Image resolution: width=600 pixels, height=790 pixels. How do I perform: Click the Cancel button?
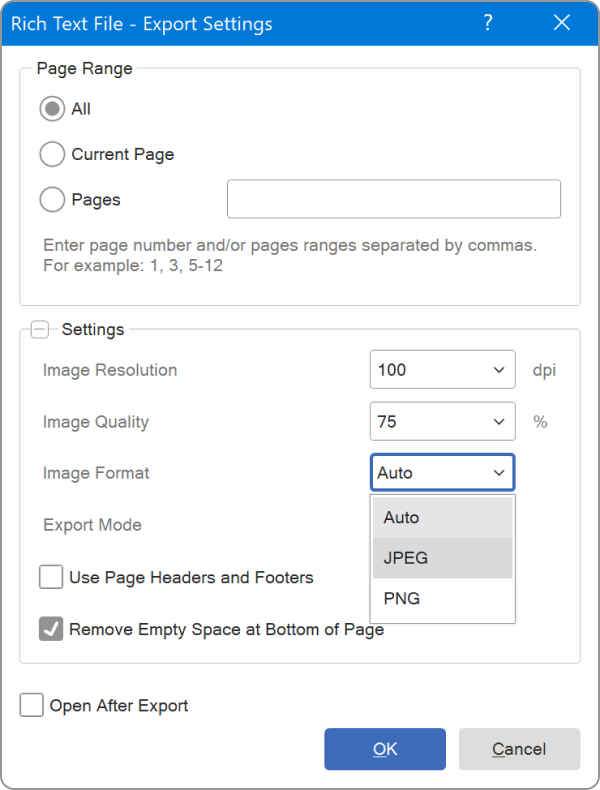(519, 749)
